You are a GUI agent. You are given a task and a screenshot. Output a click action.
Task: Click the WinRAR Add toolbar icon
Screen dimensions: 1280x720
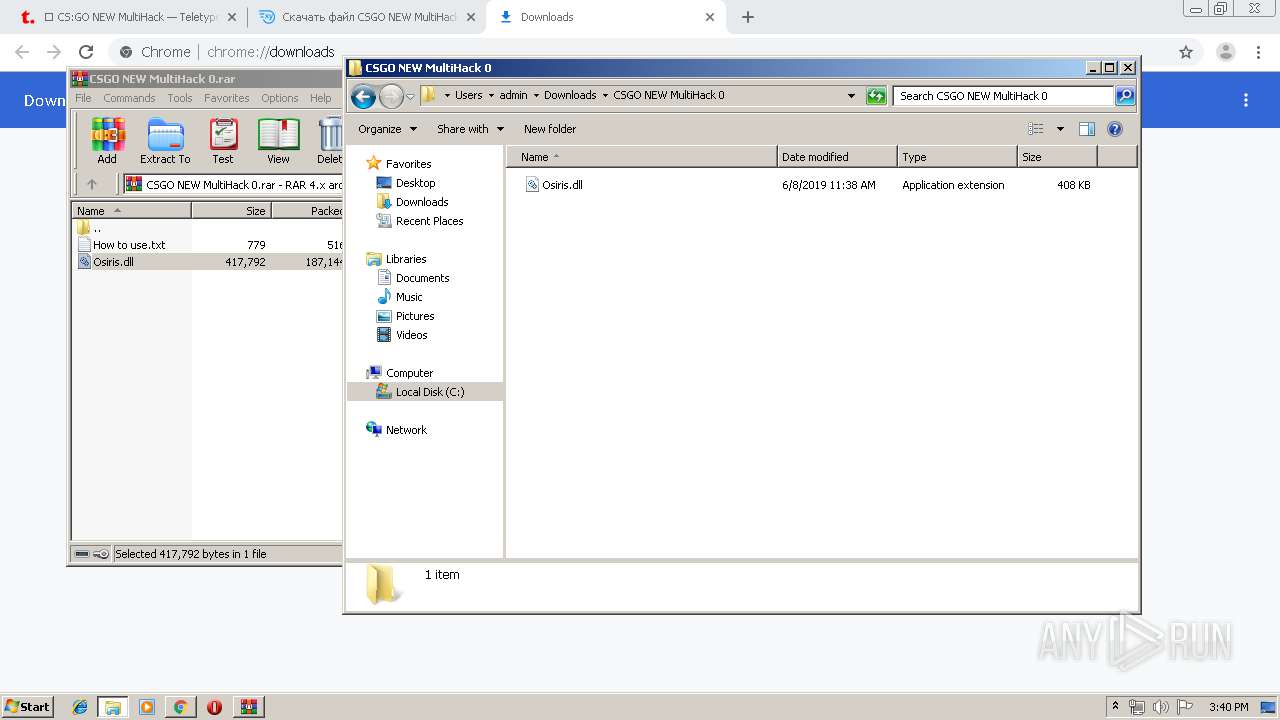pos(107,140)
